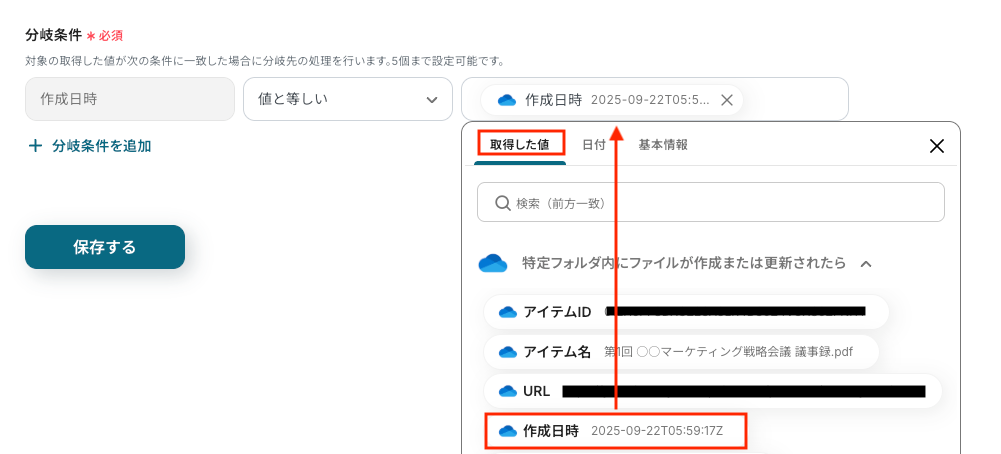The width and height of the screenshot is (1001, 454).
Task: Click cloud icon in the 作成日時 list row
Action: [x=508, y=431]
